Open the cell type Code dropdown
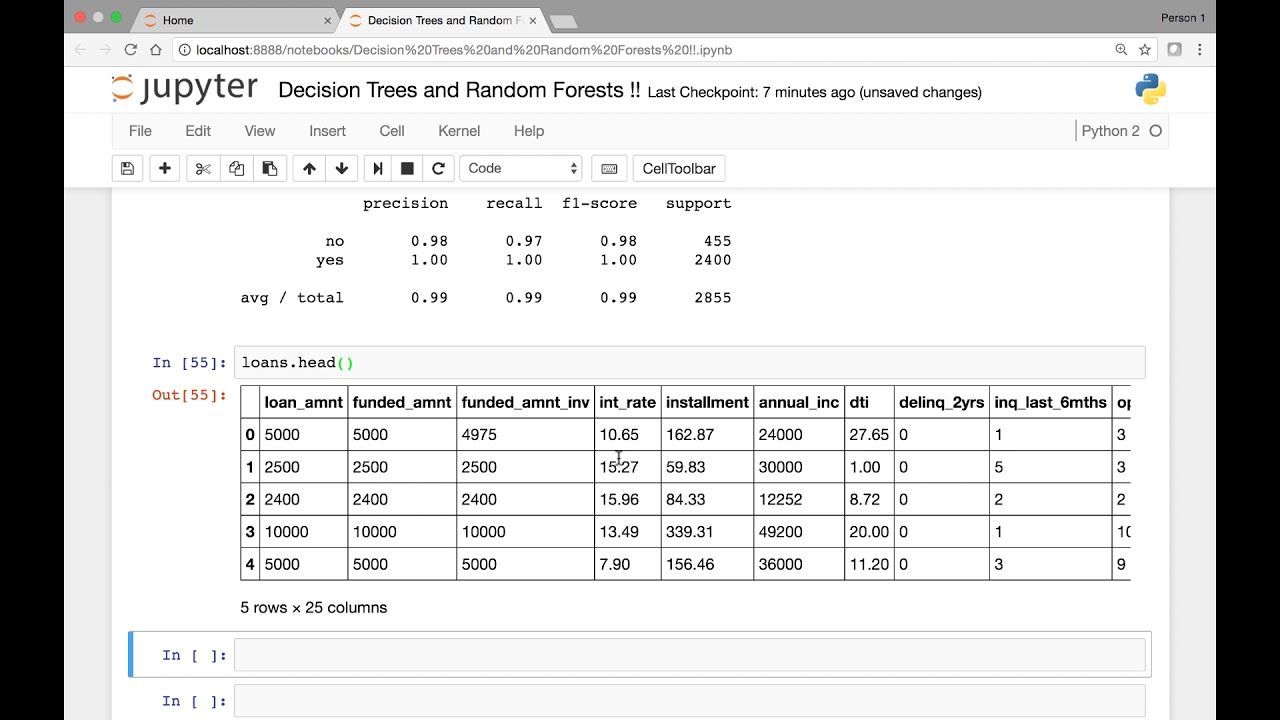The image size is (1280, 720). coord(521,169)
